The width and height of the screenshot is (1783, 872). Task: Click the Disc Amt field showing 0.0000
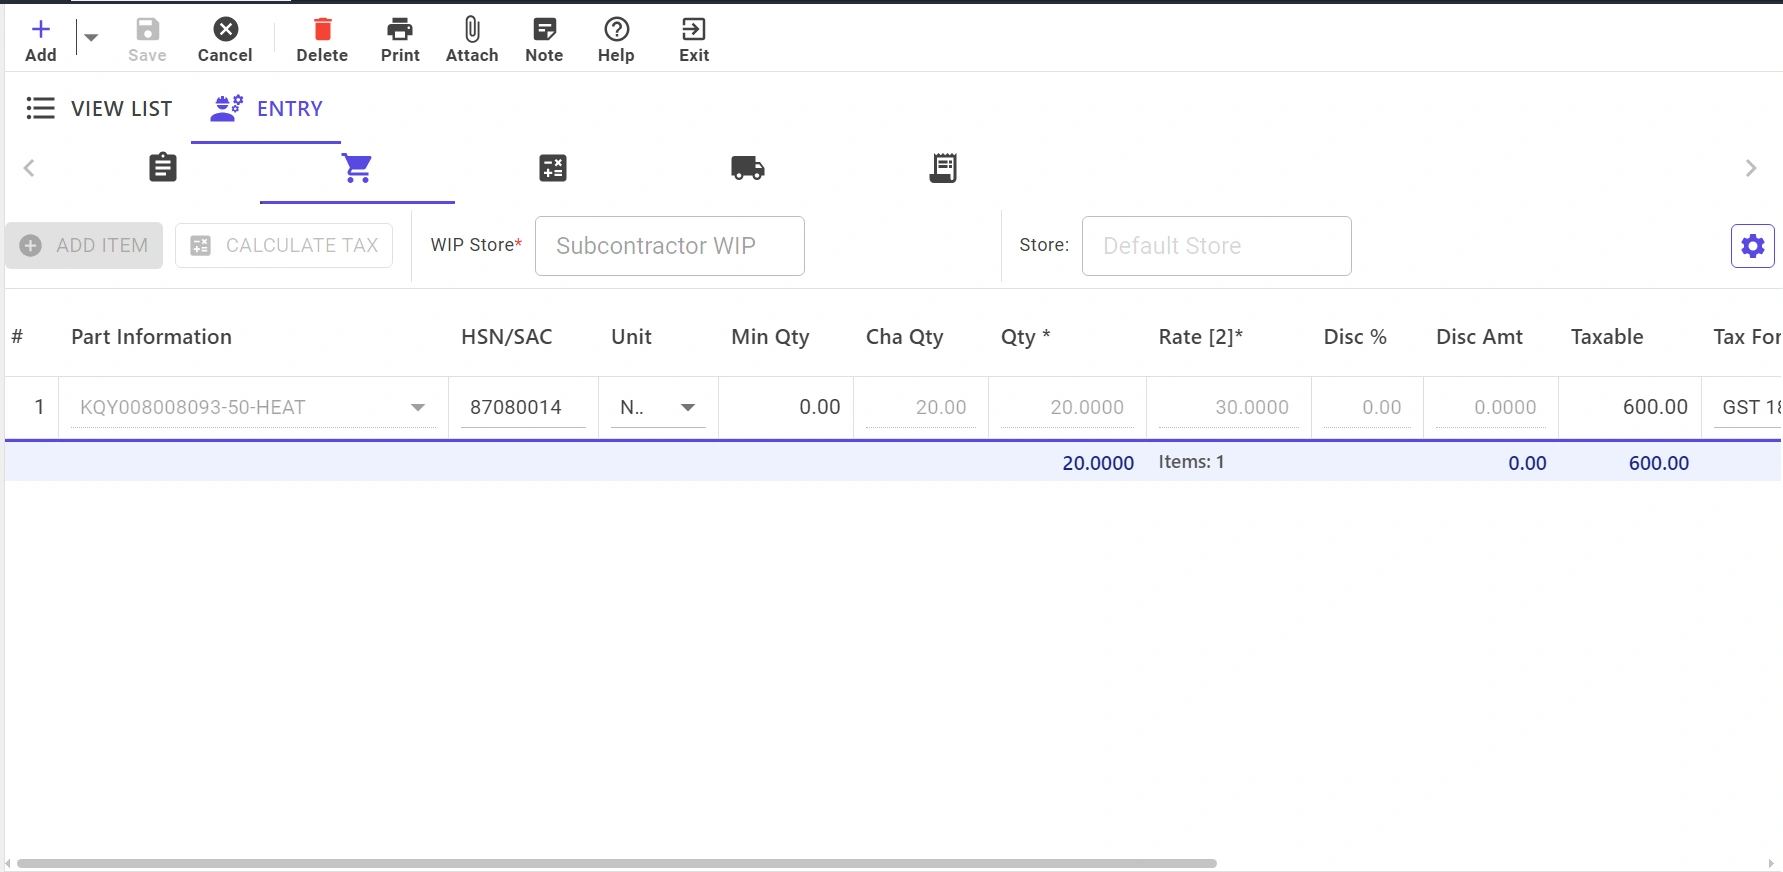click(x=1491, y=407)
